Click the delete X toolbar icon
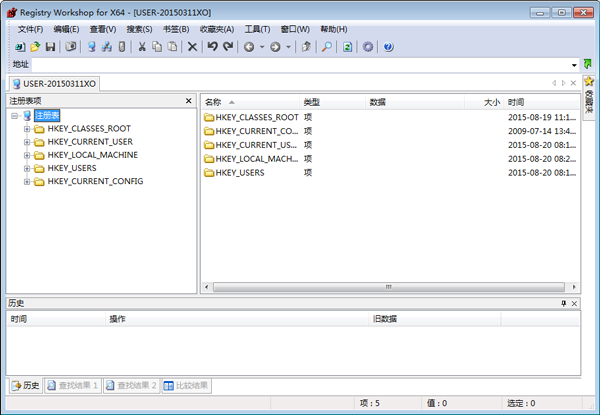The image size is (600, 415). (x=192, y=47)
